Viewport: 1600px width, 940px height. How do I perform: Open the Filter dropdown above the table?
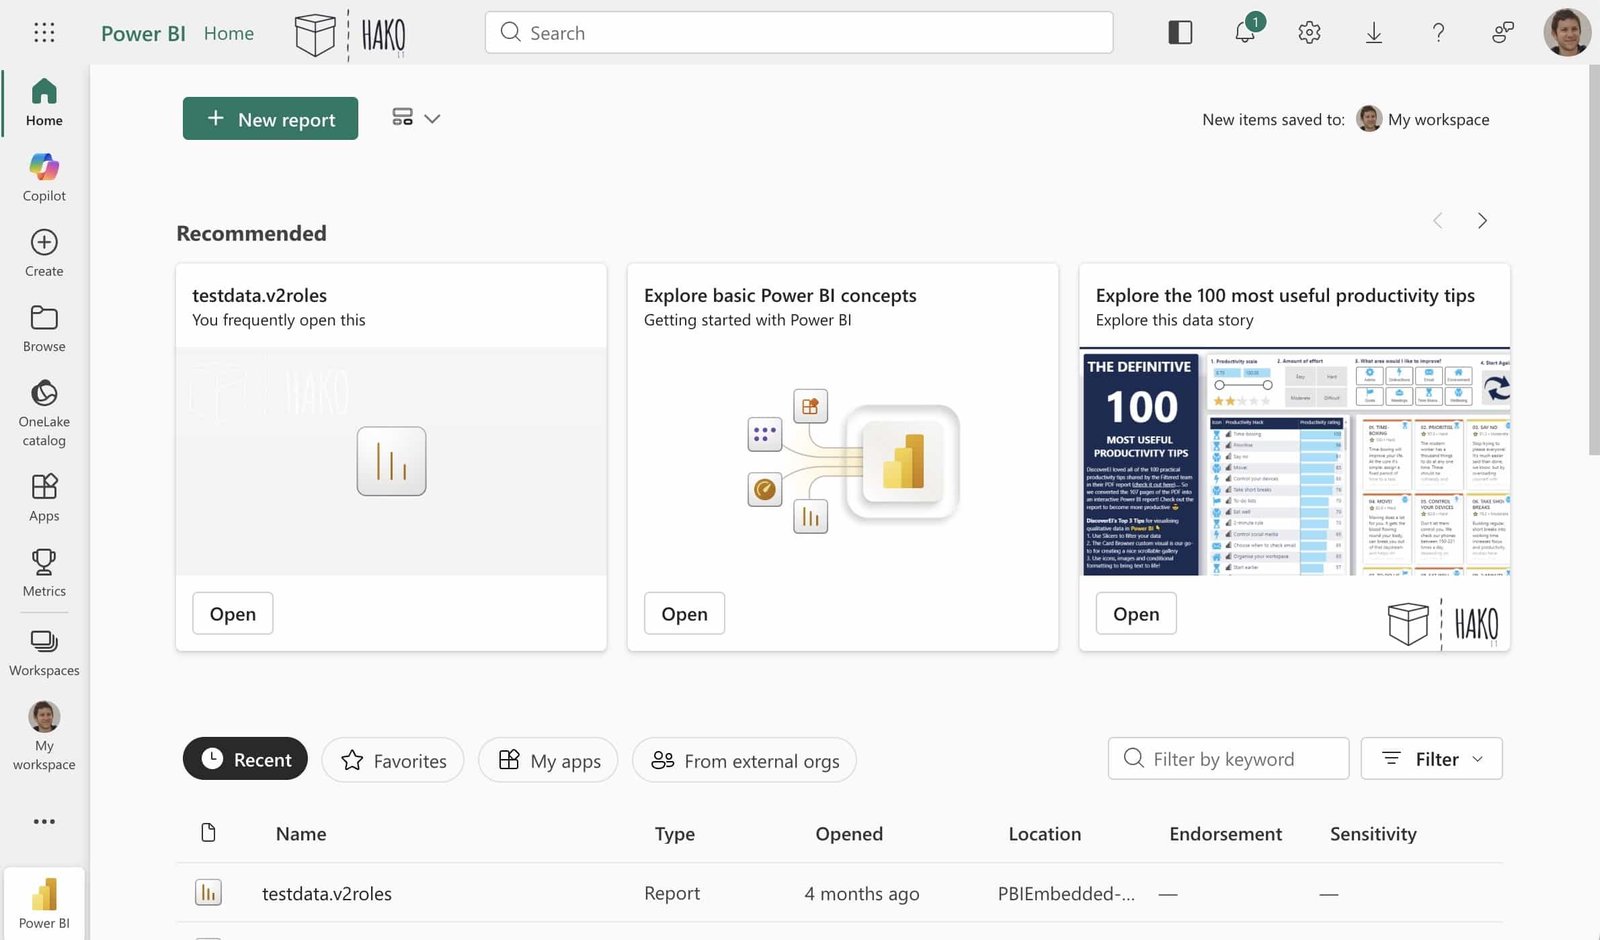click(1431, 758)
